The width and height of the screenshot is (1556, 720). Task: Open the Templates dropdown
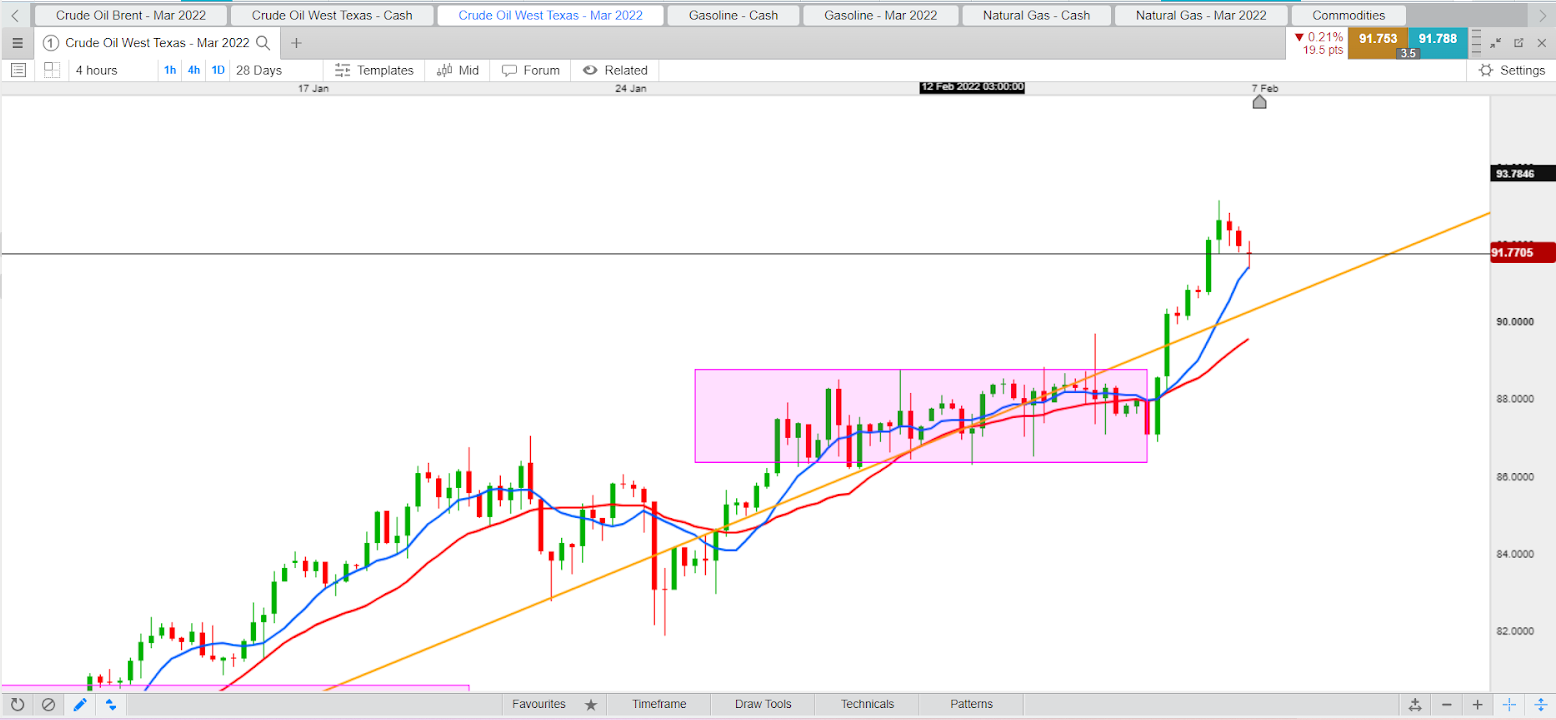pyautogui.click(x=374, y=70)
